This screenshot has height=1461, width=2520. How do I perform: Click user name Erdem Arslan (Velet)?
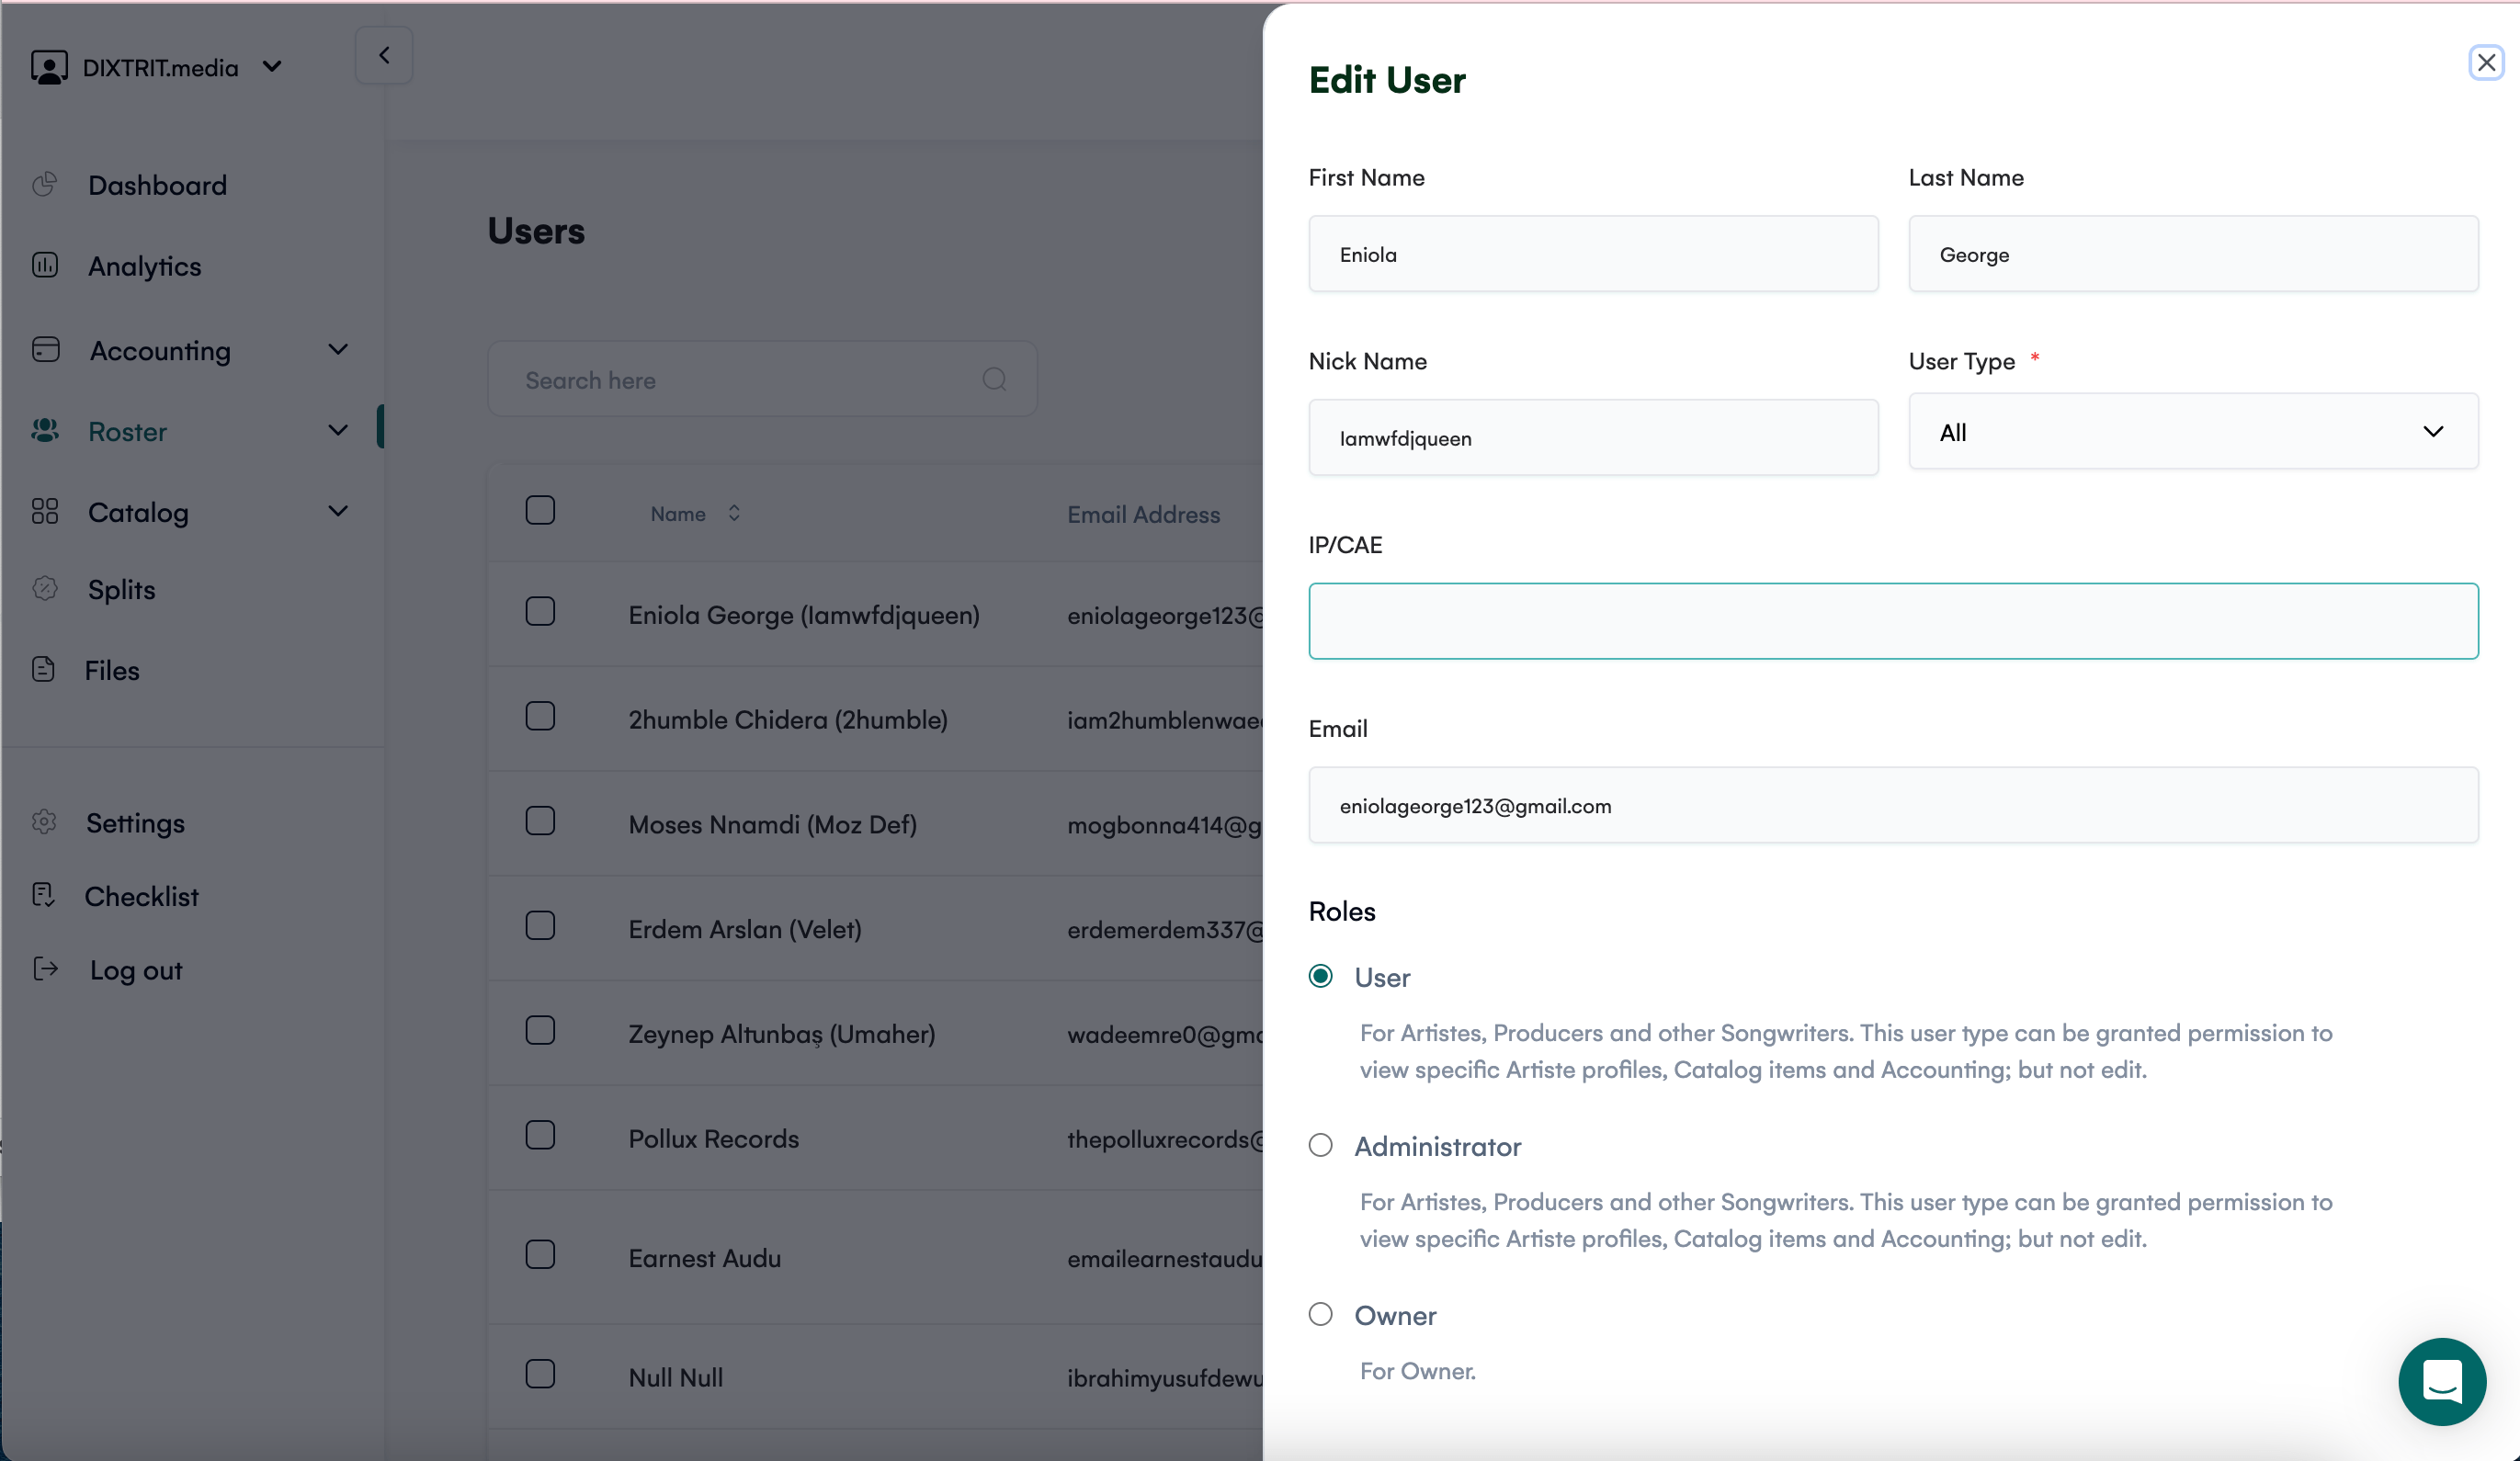(745, 929)
